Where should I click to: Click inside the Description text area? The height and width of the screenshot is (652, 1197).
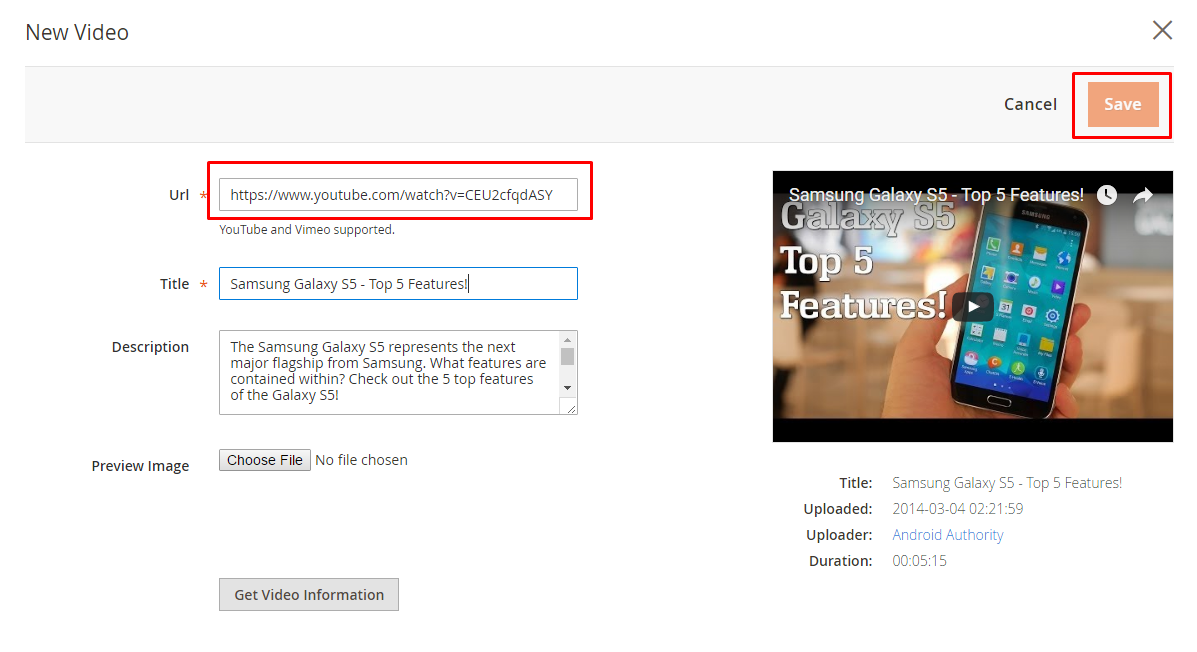coord(389,372)
